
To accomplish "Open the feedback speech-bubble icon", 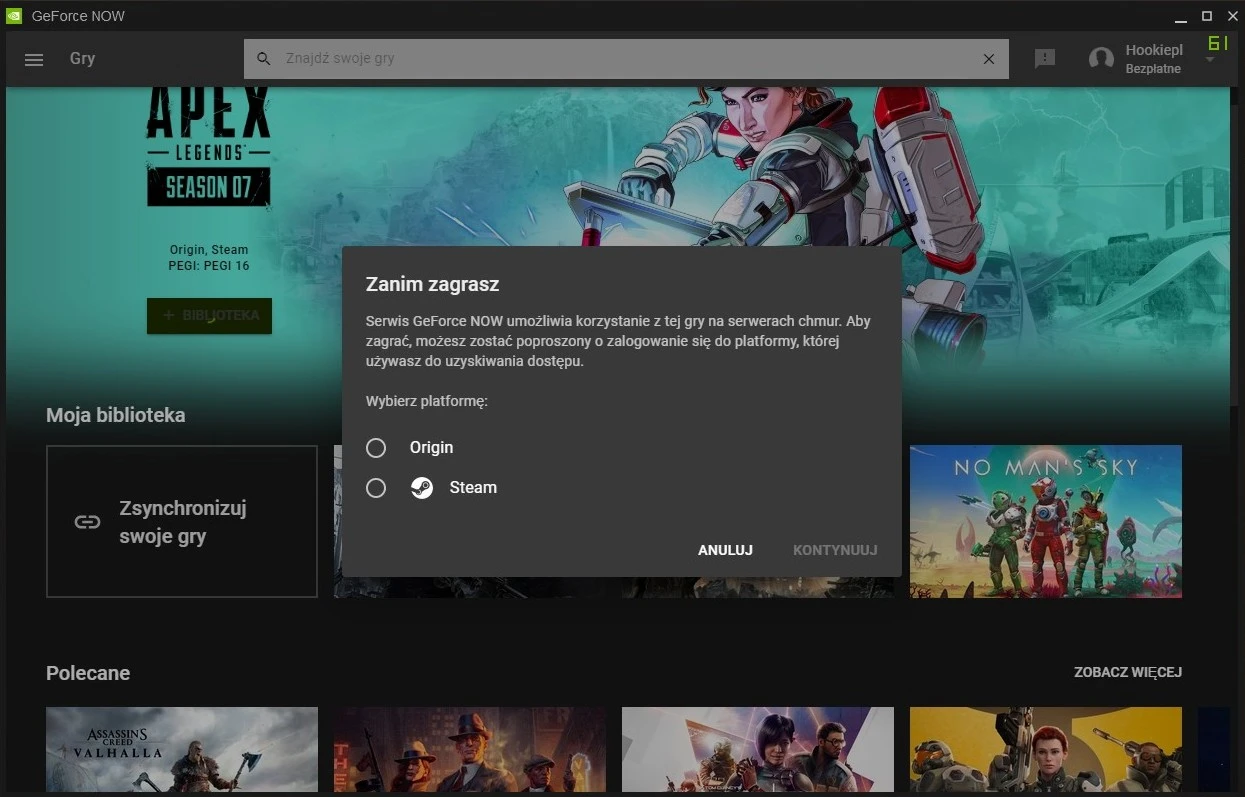I will point(1045,58).
